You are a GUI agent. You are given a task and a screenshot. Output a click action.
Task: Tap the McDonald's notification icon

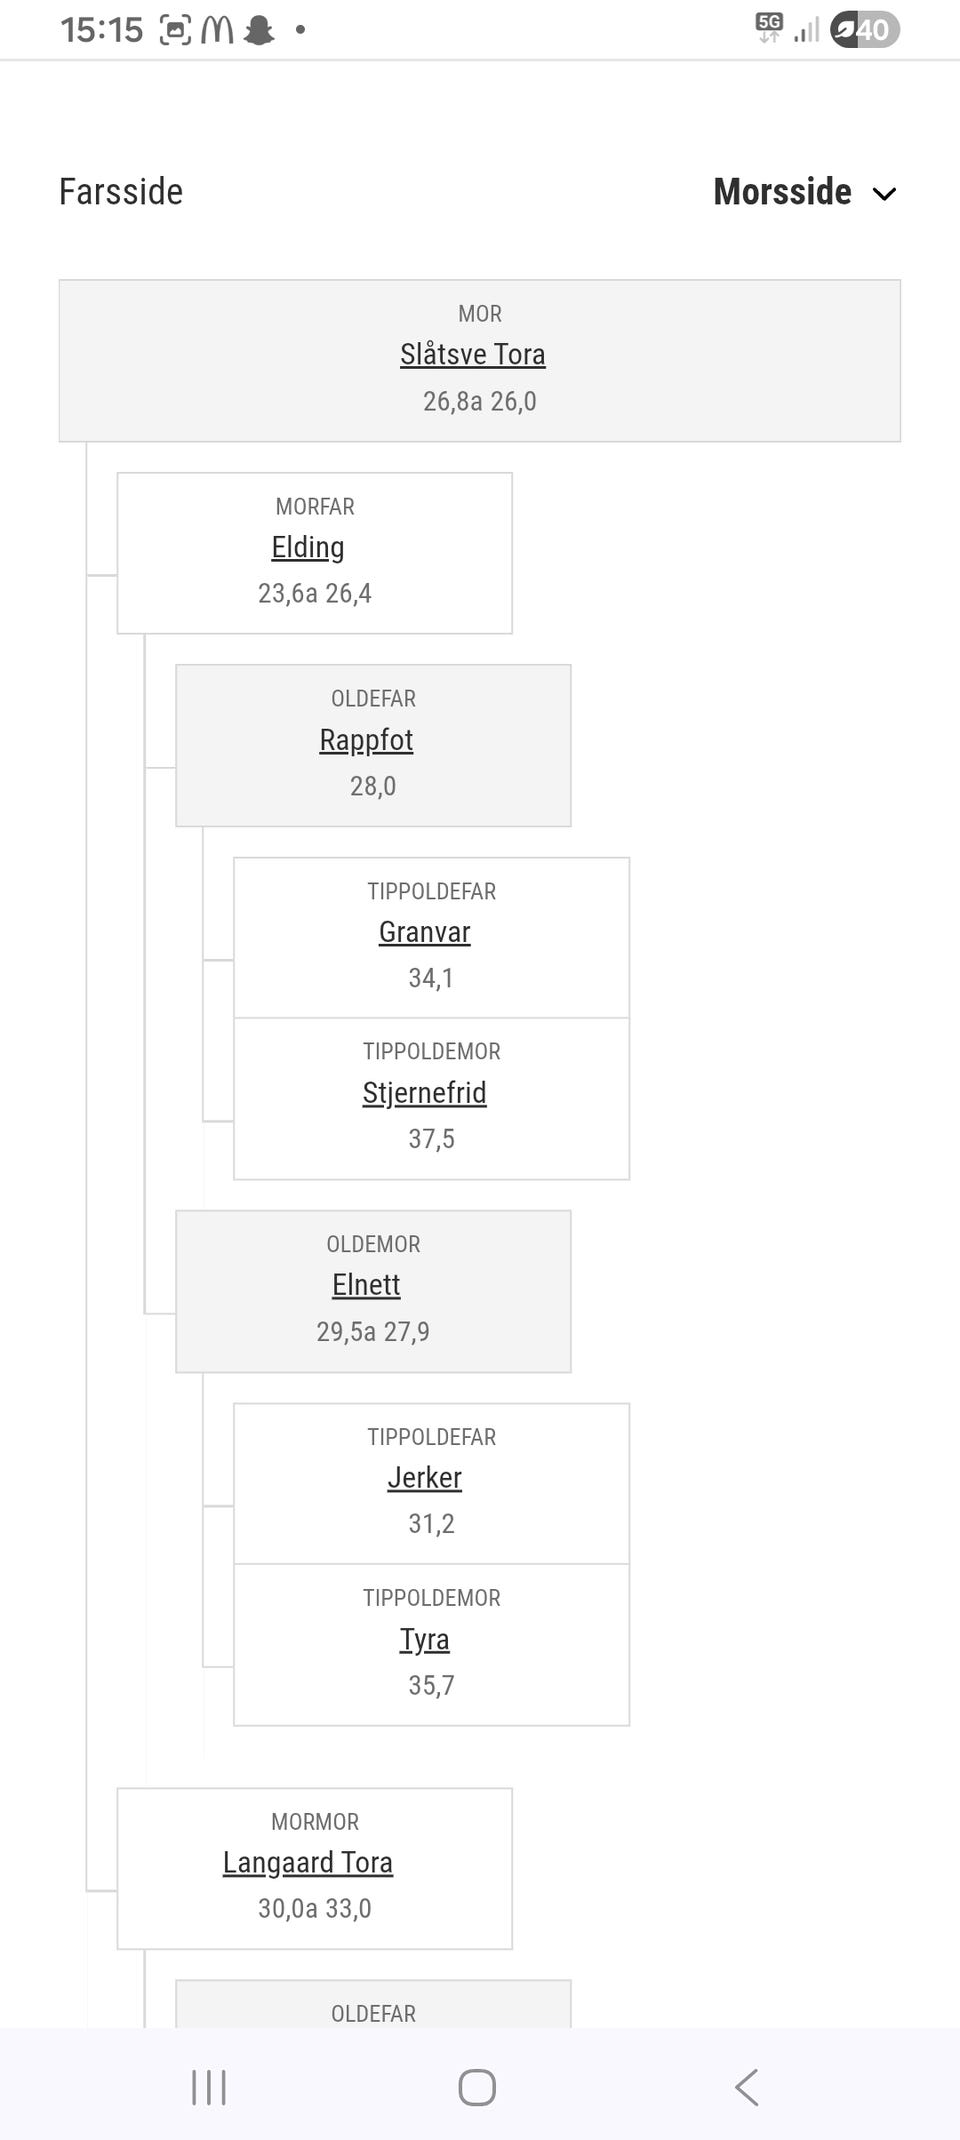pyautogui.click(x=217, y=30)
